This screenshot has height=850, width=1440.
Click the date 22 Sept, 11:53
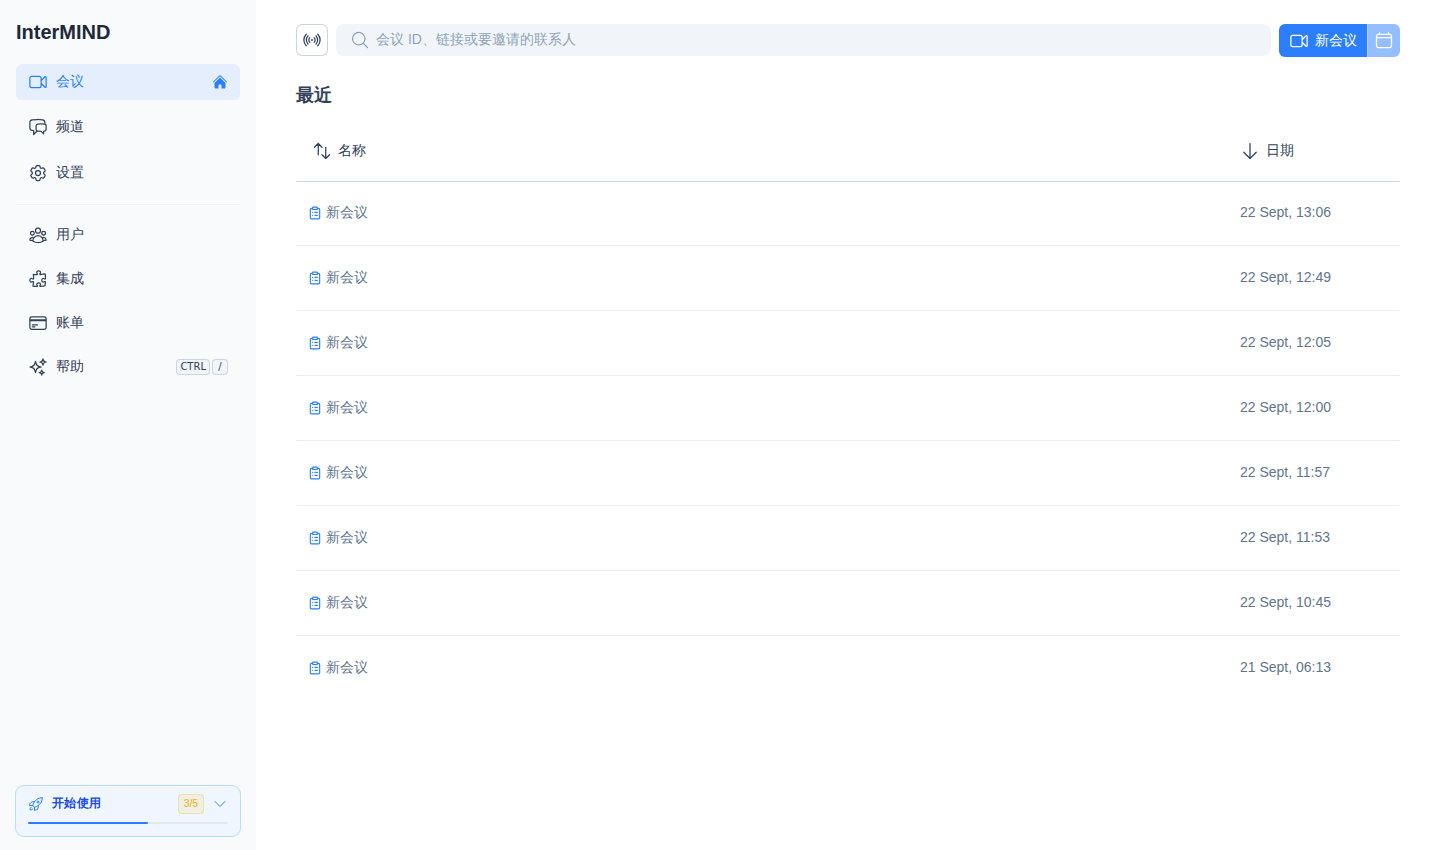click(x=1285, y=538)
